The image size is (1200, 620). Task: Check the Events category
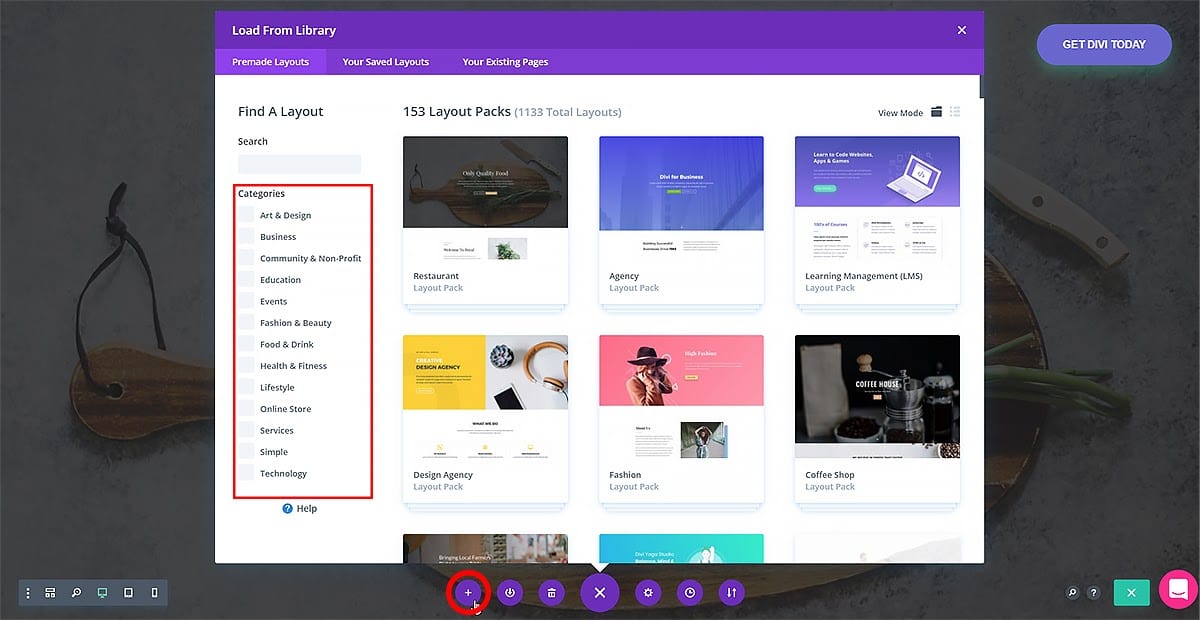[x=246, y=301]
